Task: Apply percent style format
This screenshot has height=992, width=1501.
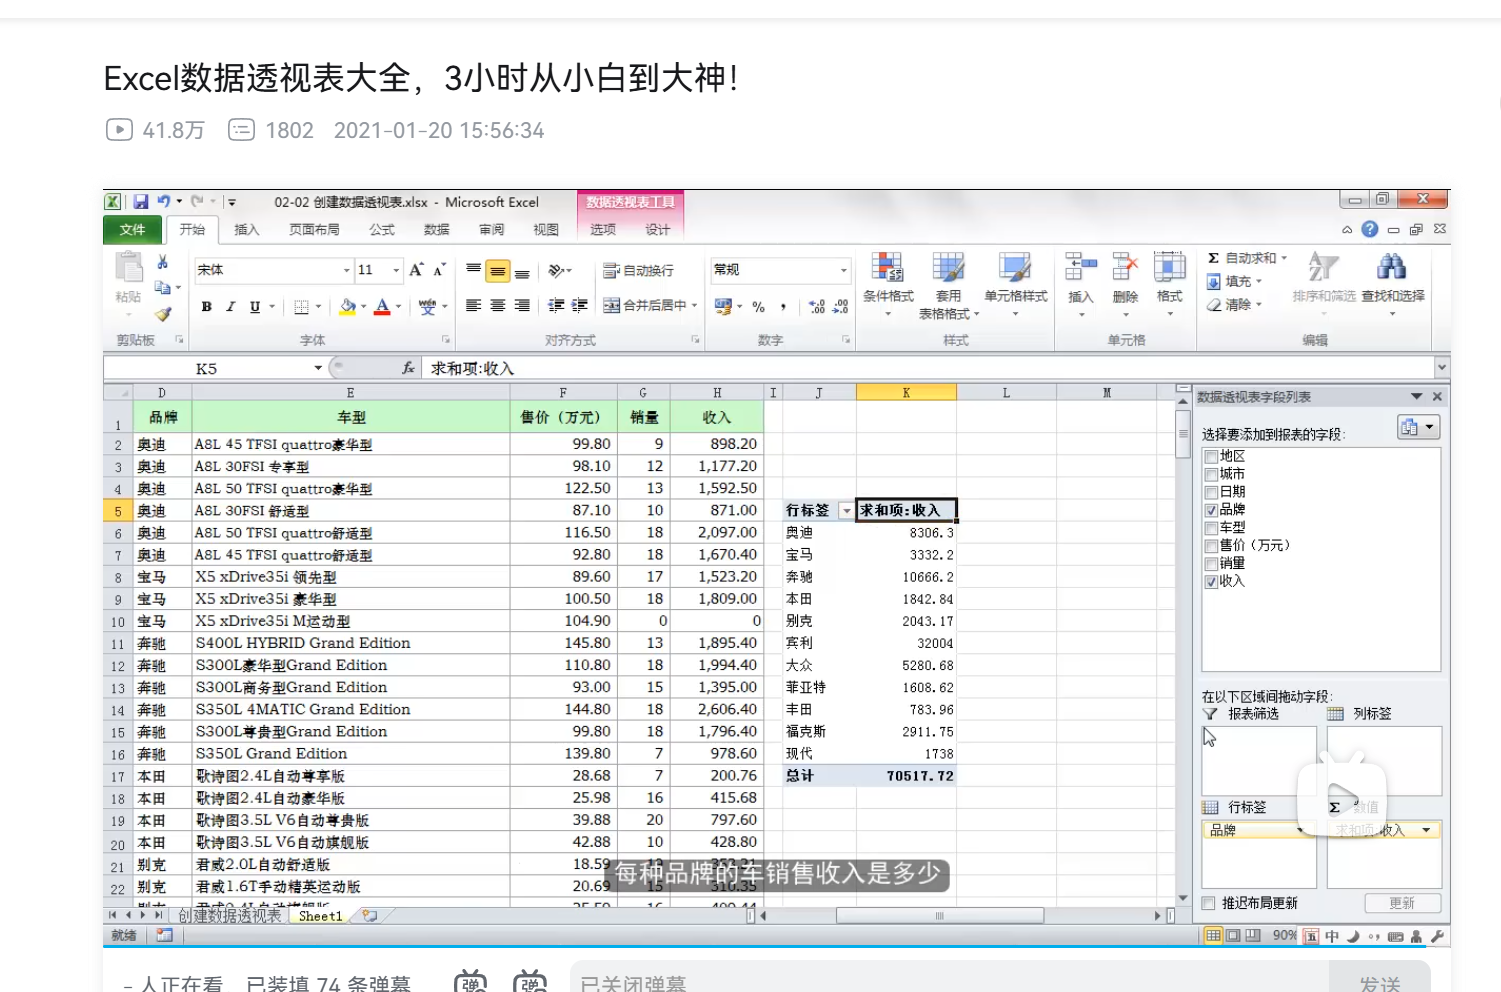Action: pos(759,307)
